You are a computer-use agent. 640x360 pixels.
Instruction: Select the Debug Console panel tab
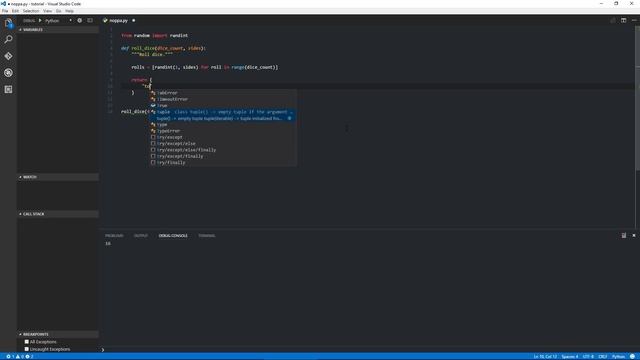(x=173, y=236)
